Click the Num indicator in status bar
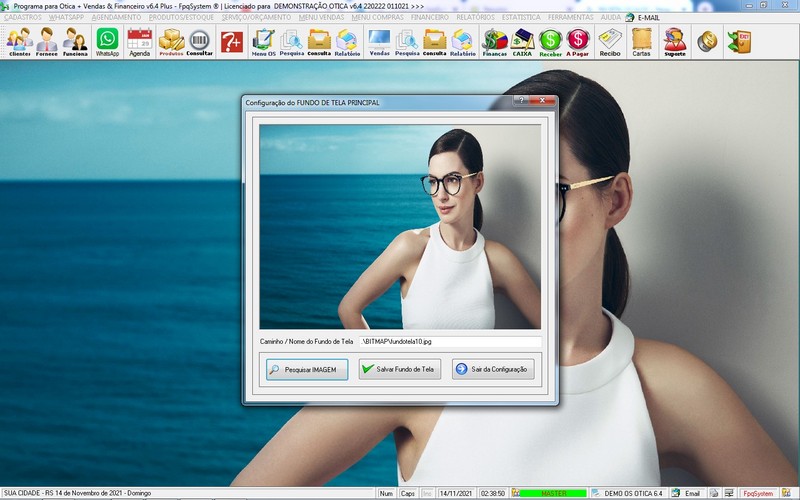Viewport: 800px width, 500px height. (x=386, y=493)
